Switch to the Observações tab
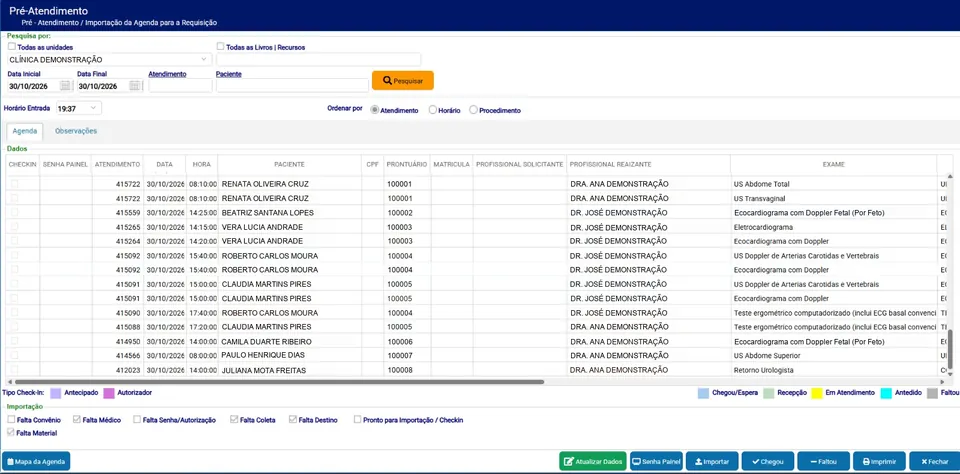The image size is (960, 474). 76,131
